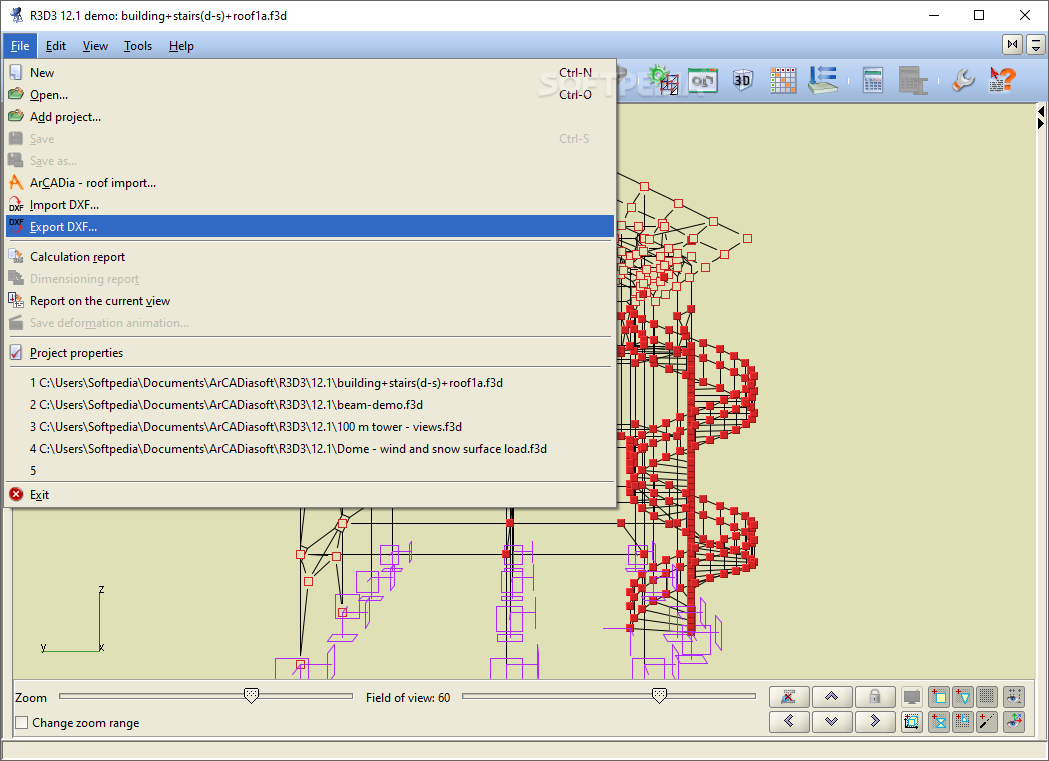
Task: Select Report on the current view
Action: 310,301
